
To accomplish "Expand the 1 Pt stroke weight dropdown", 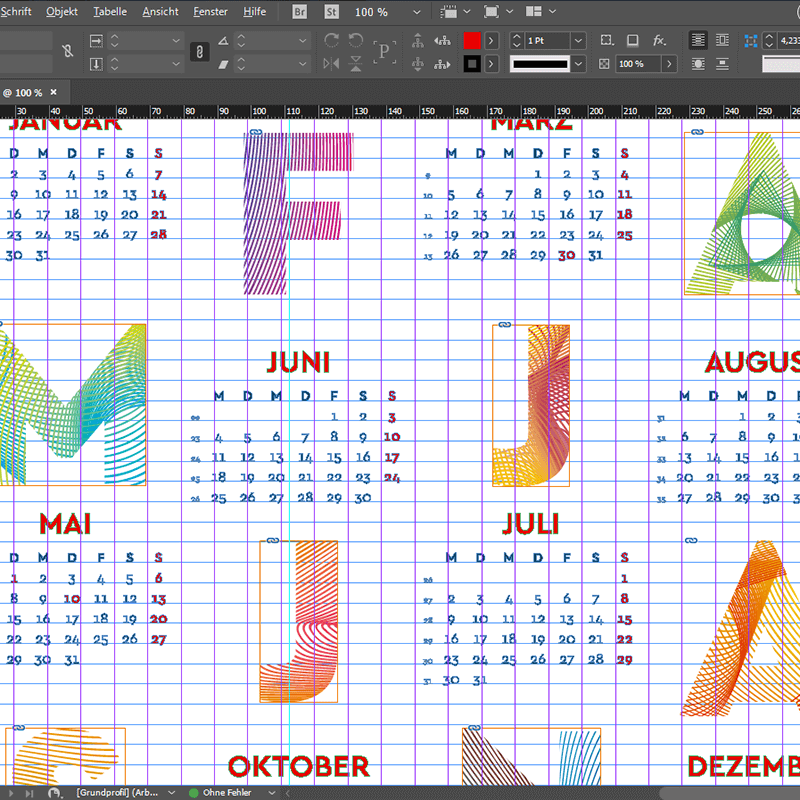I will tap(578, 40).
